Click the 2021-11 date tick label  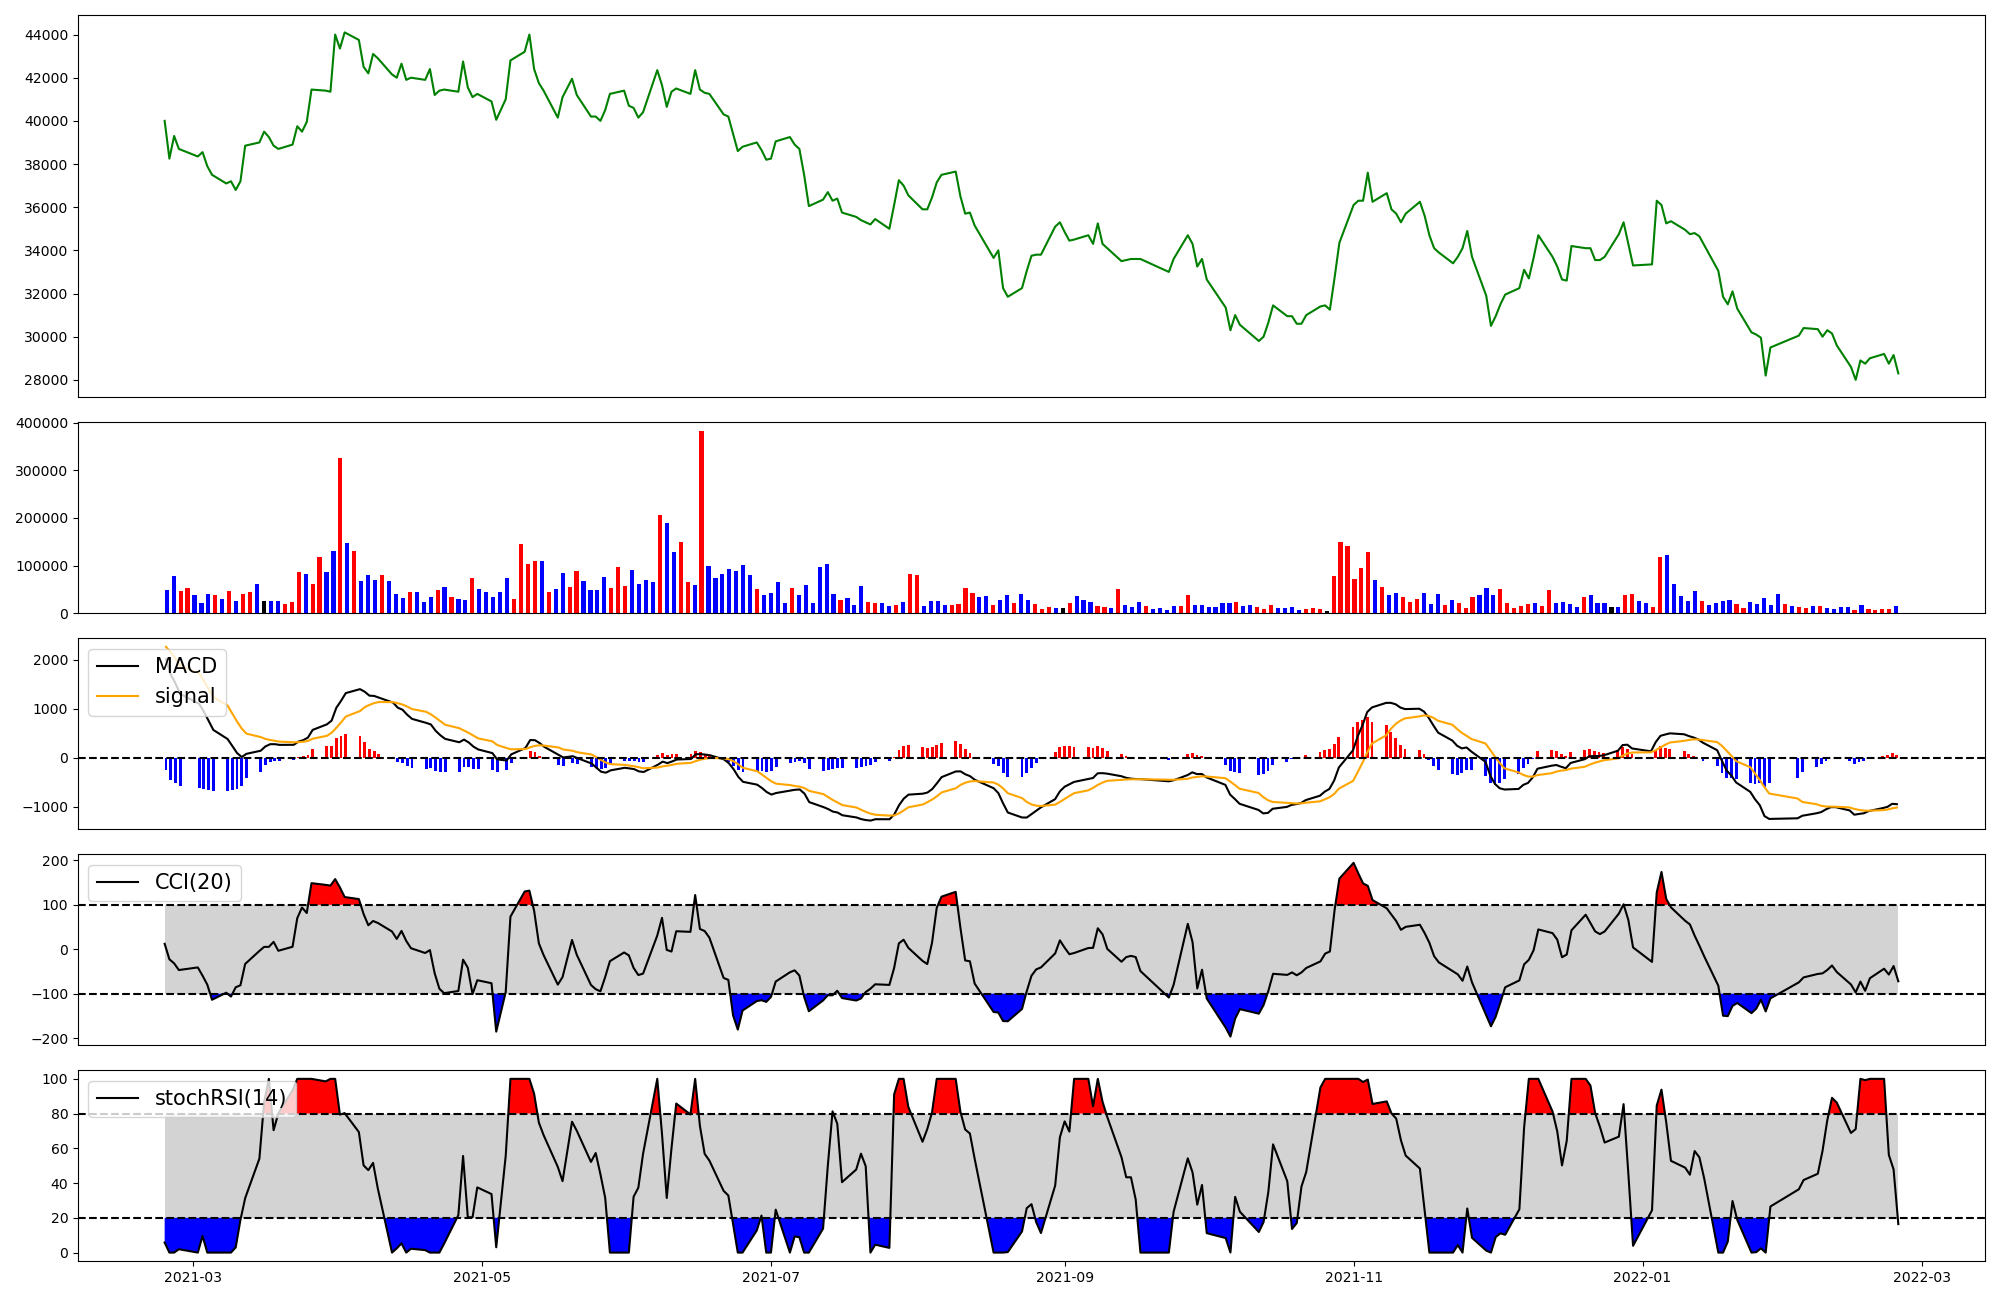1354,1277
